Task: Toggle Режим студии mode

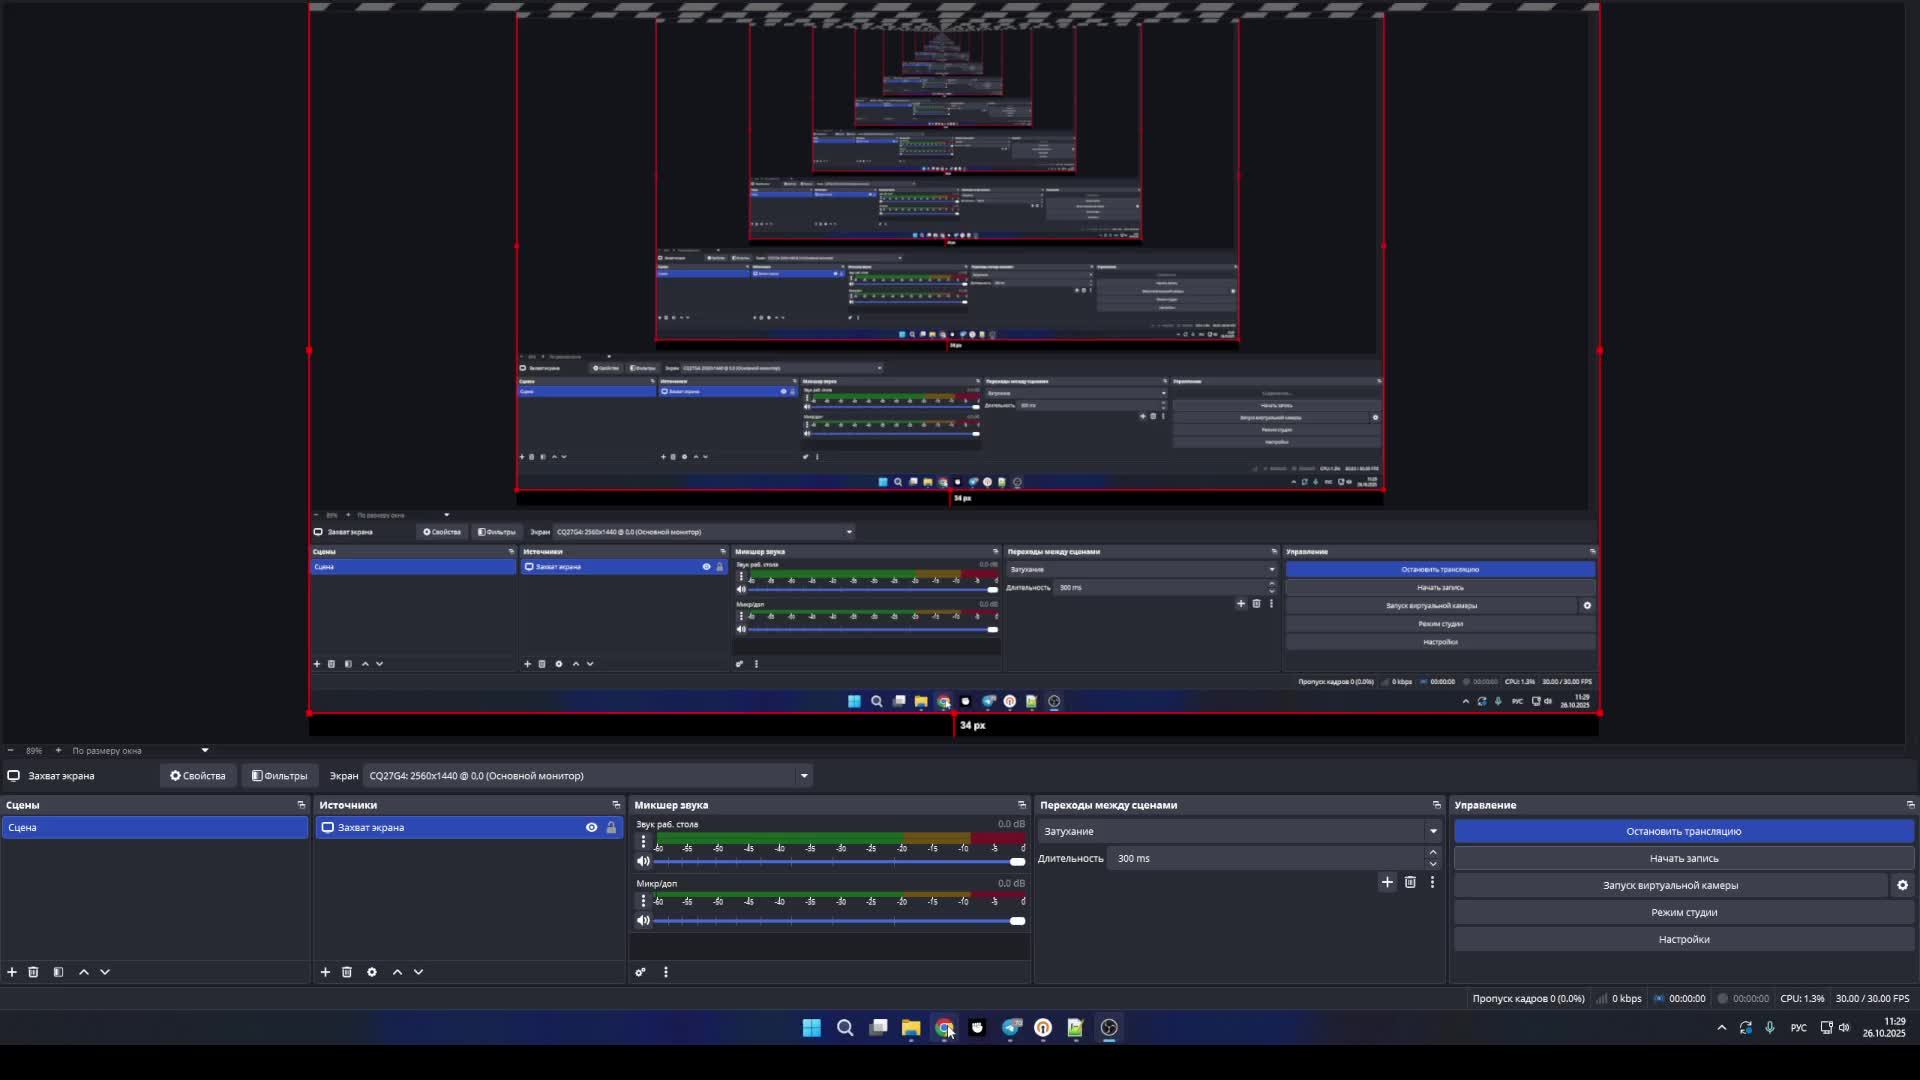Action: (x=1684, y=912)
